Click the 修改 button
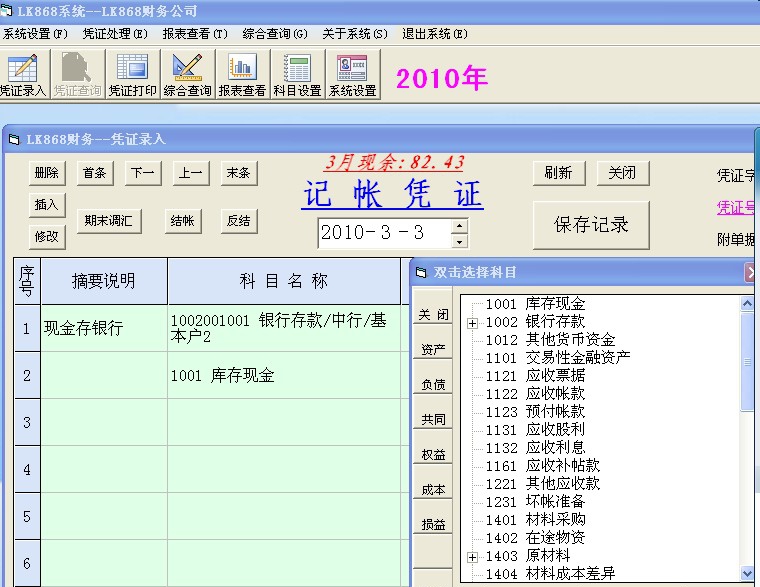The image size is (760, 587). (x=47, y=237)
